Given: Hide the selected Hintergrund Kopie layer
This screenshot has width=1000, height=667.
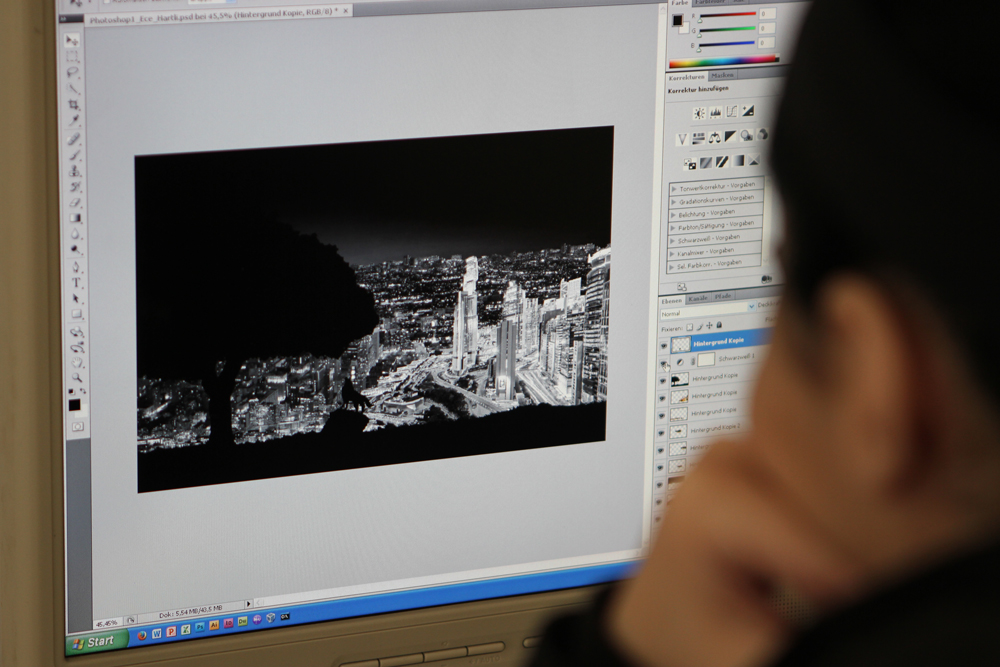Looking at the screenshot, I should pyautogui.click(x=663, y=345).
